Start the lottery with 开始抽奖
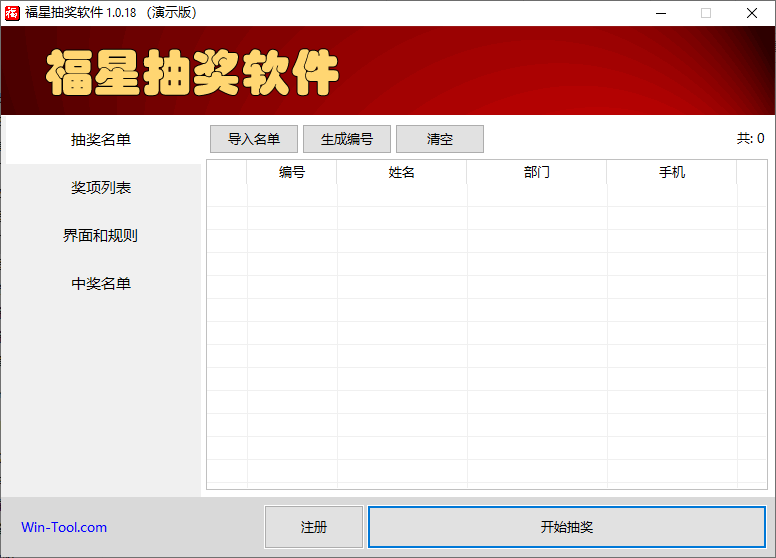 point(567,527)
